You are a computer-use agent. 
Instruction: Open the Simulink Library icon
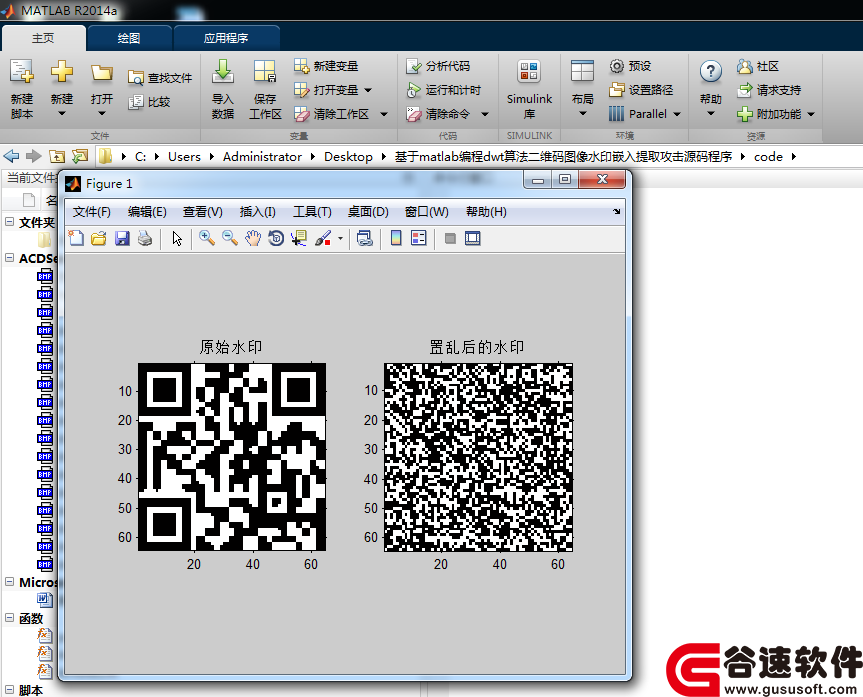(x=529, y=72)
